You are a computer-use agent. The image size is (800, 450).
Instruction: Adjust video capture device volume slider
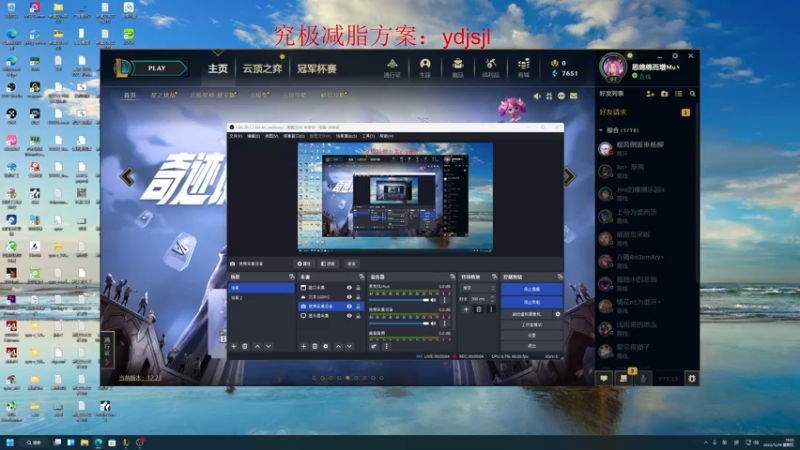point(399,323)
